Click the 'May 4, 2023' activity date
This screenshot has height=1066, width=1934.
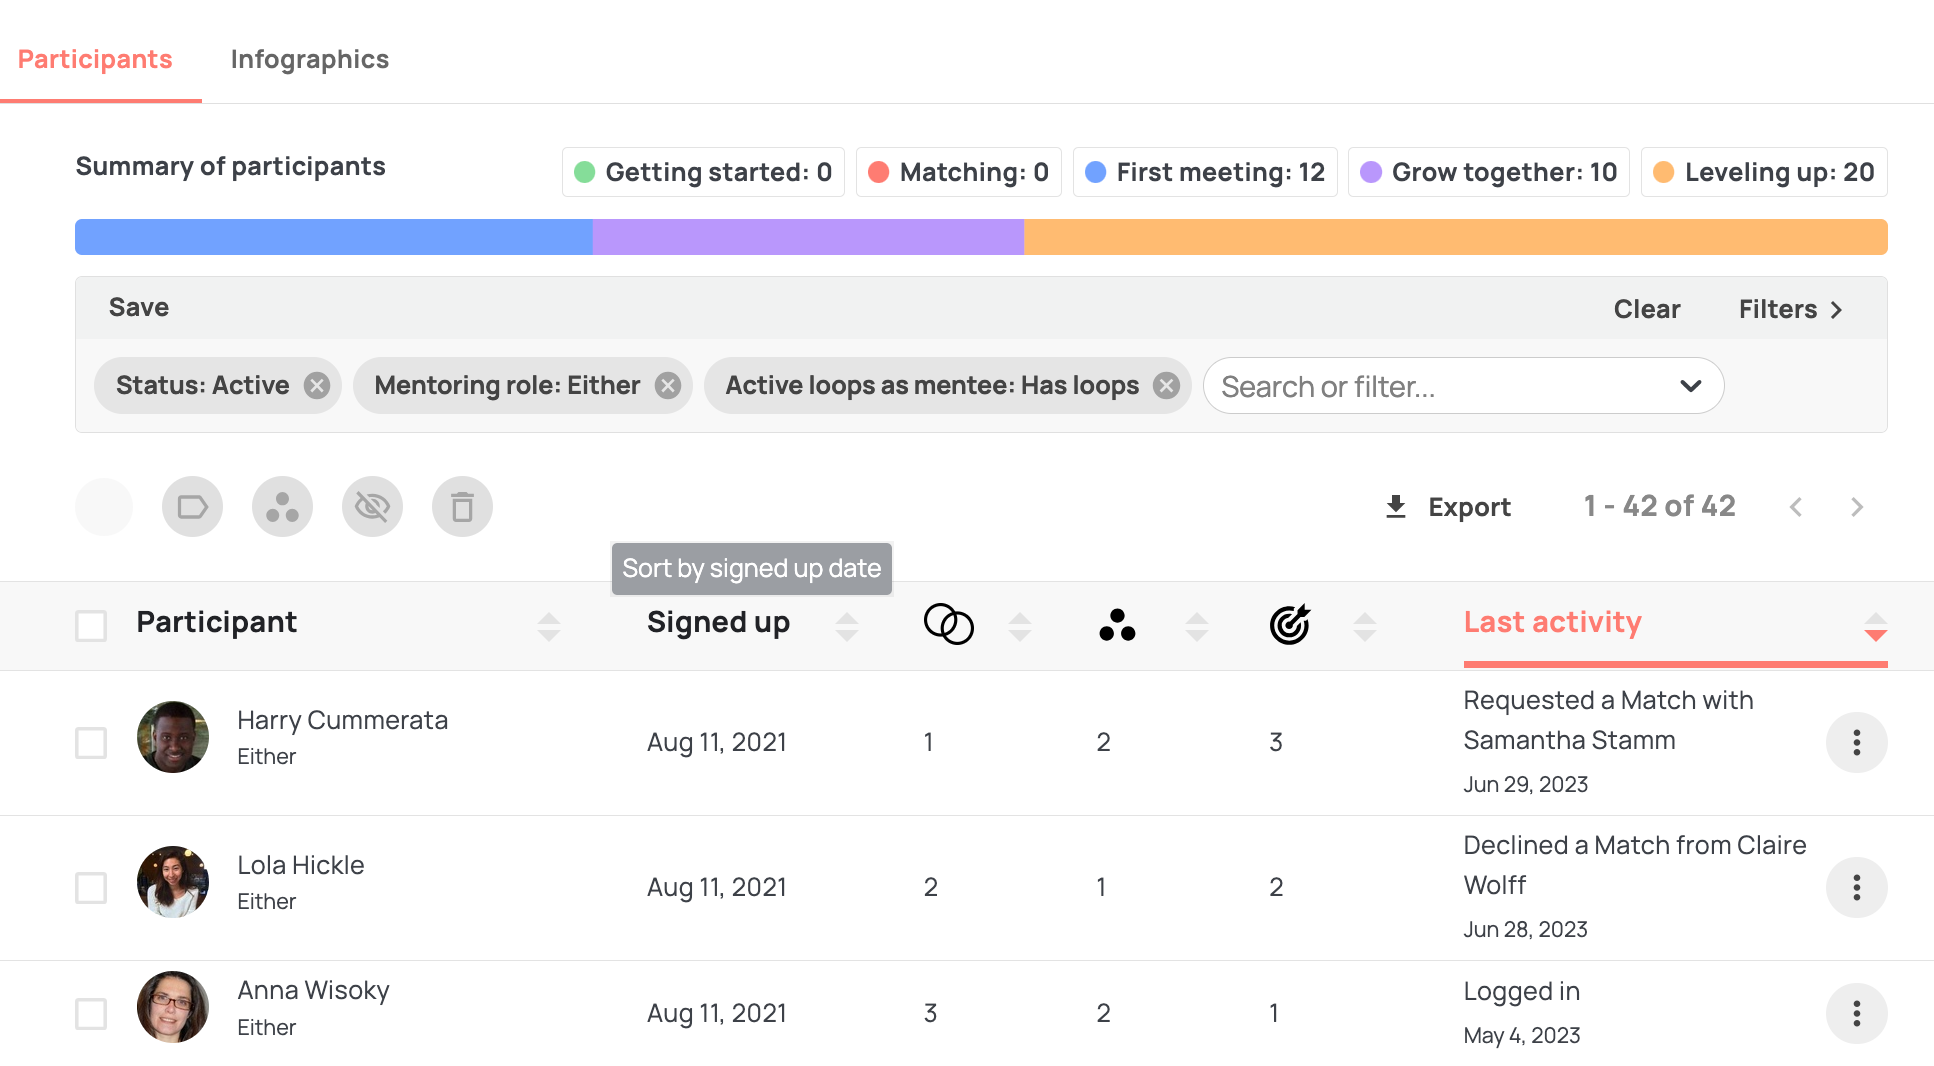click(x=1521, y=1035)
